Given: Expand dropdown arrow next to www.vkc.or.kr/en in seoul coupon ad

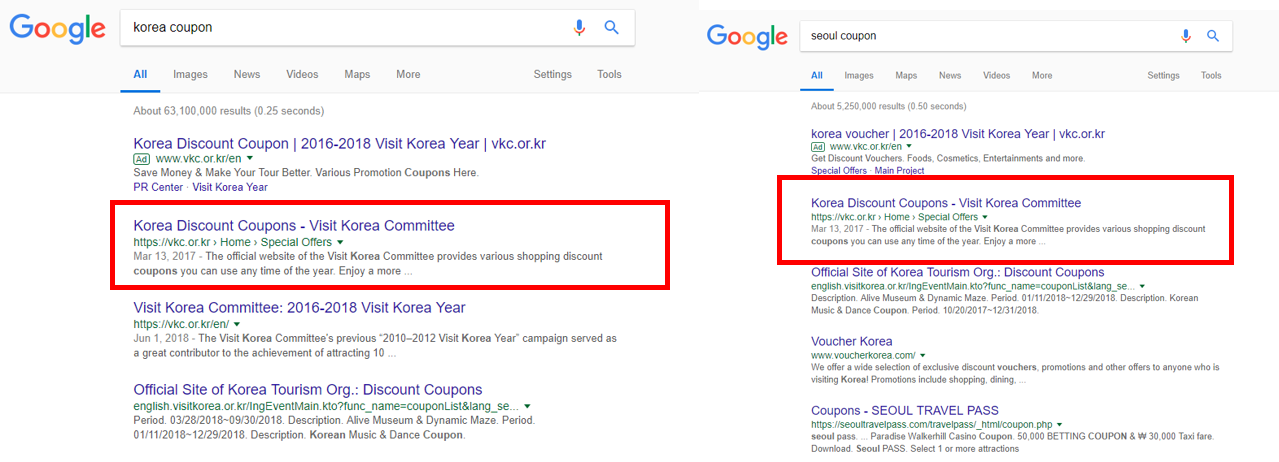Looking at the screenshot, I should pyautogui.click(x=909, y=147).
